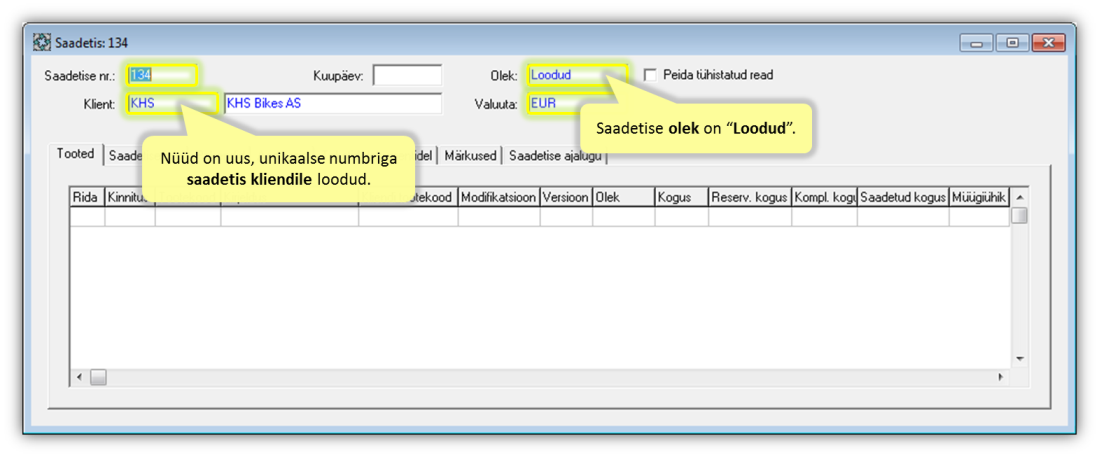Click the Saadetud kogus column header
This screenshot has height=457, width=1099.
[903, 198]
